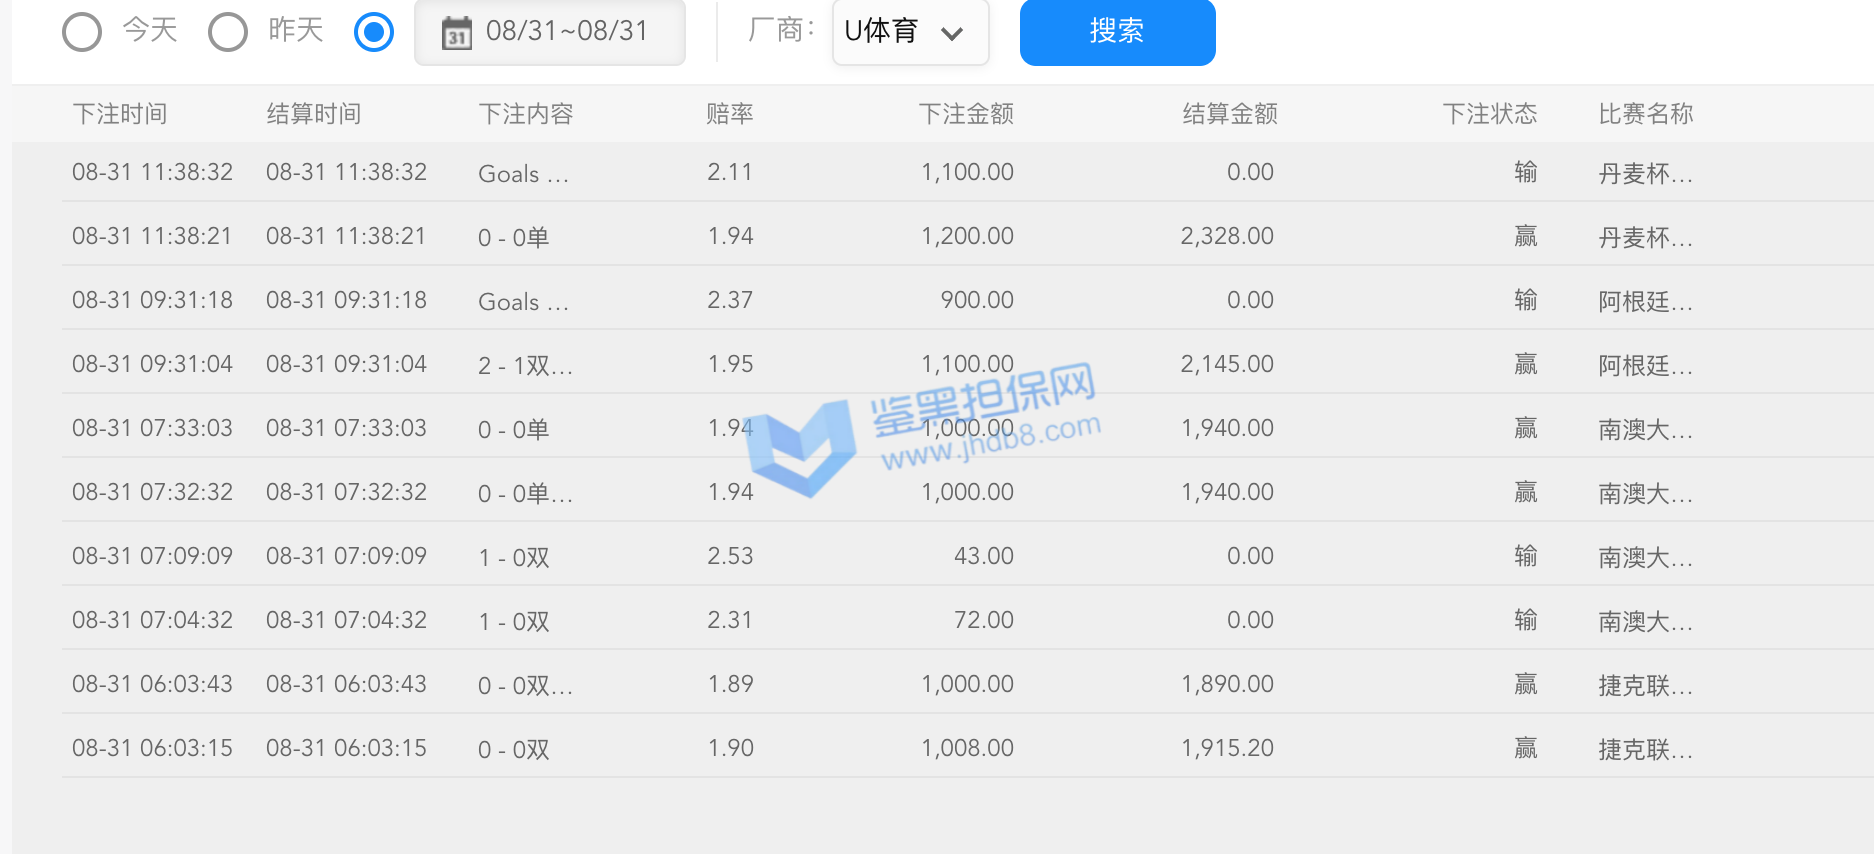Click the dropdown chevron beside U体育

952,34
